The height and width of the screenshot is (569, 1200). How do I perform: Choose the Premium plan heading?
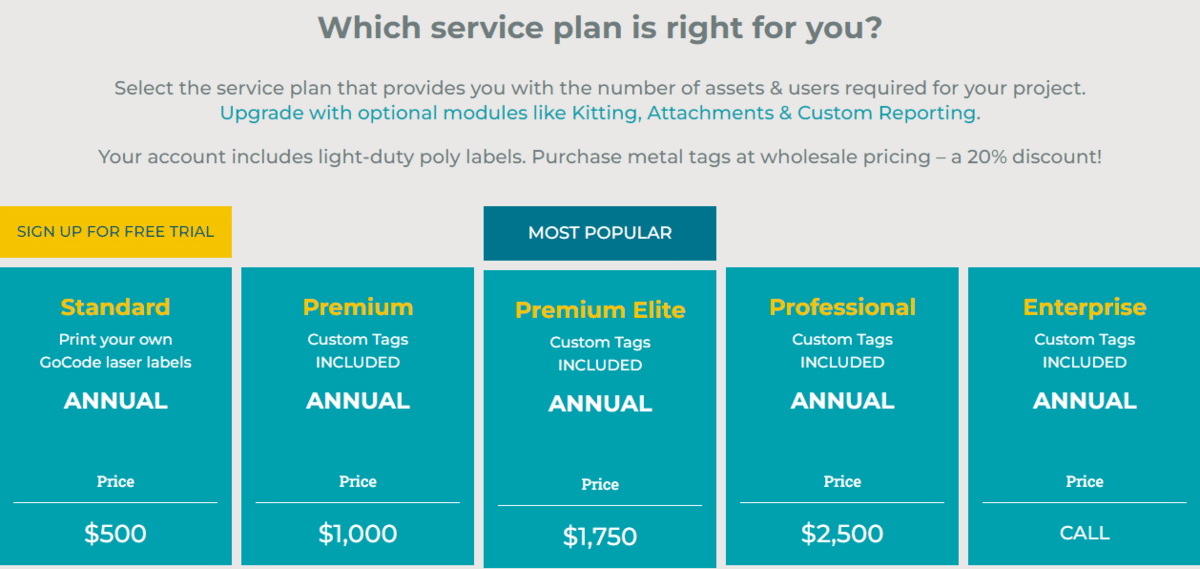coord(358,307)
